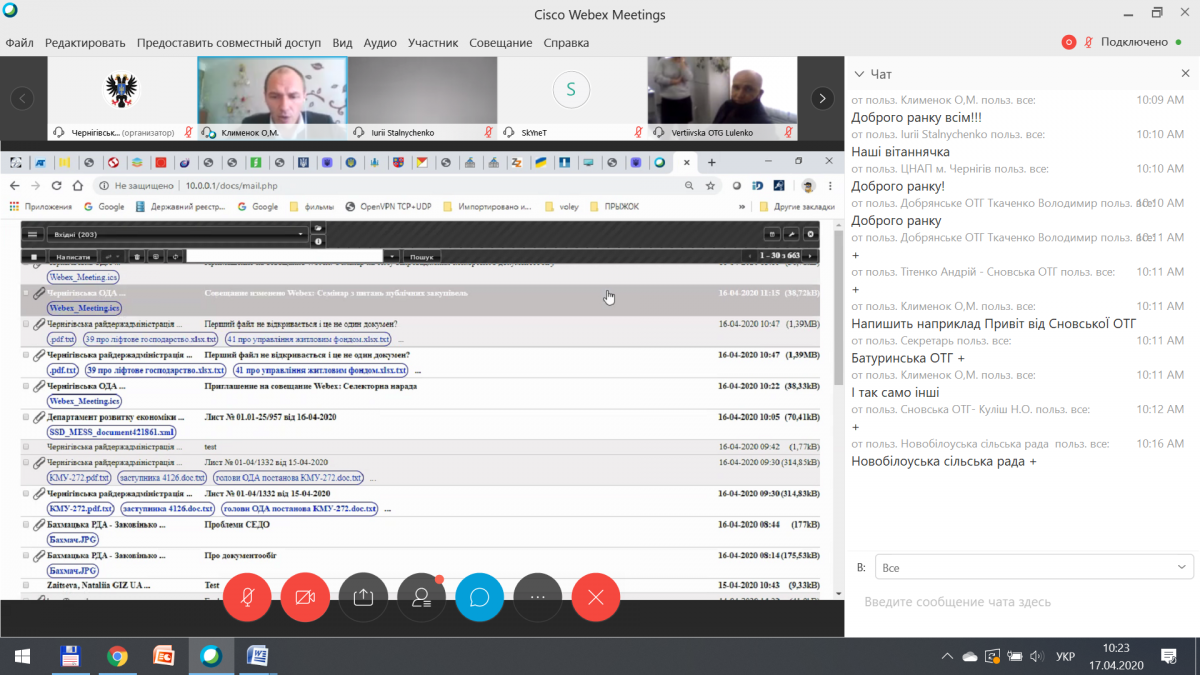
Task: Open the chat recipient dropdown 'Все'
Action: click(x=1033, y=567)
